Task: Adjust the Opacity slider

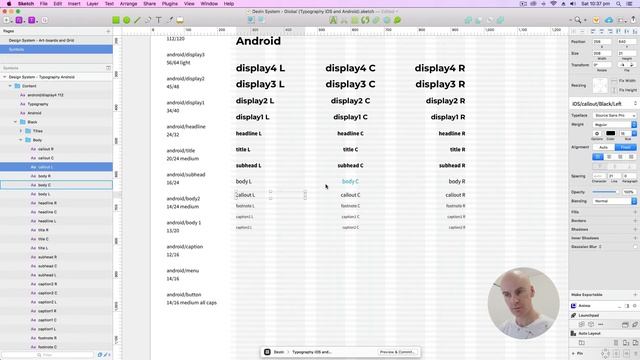Action: point(604,192)
